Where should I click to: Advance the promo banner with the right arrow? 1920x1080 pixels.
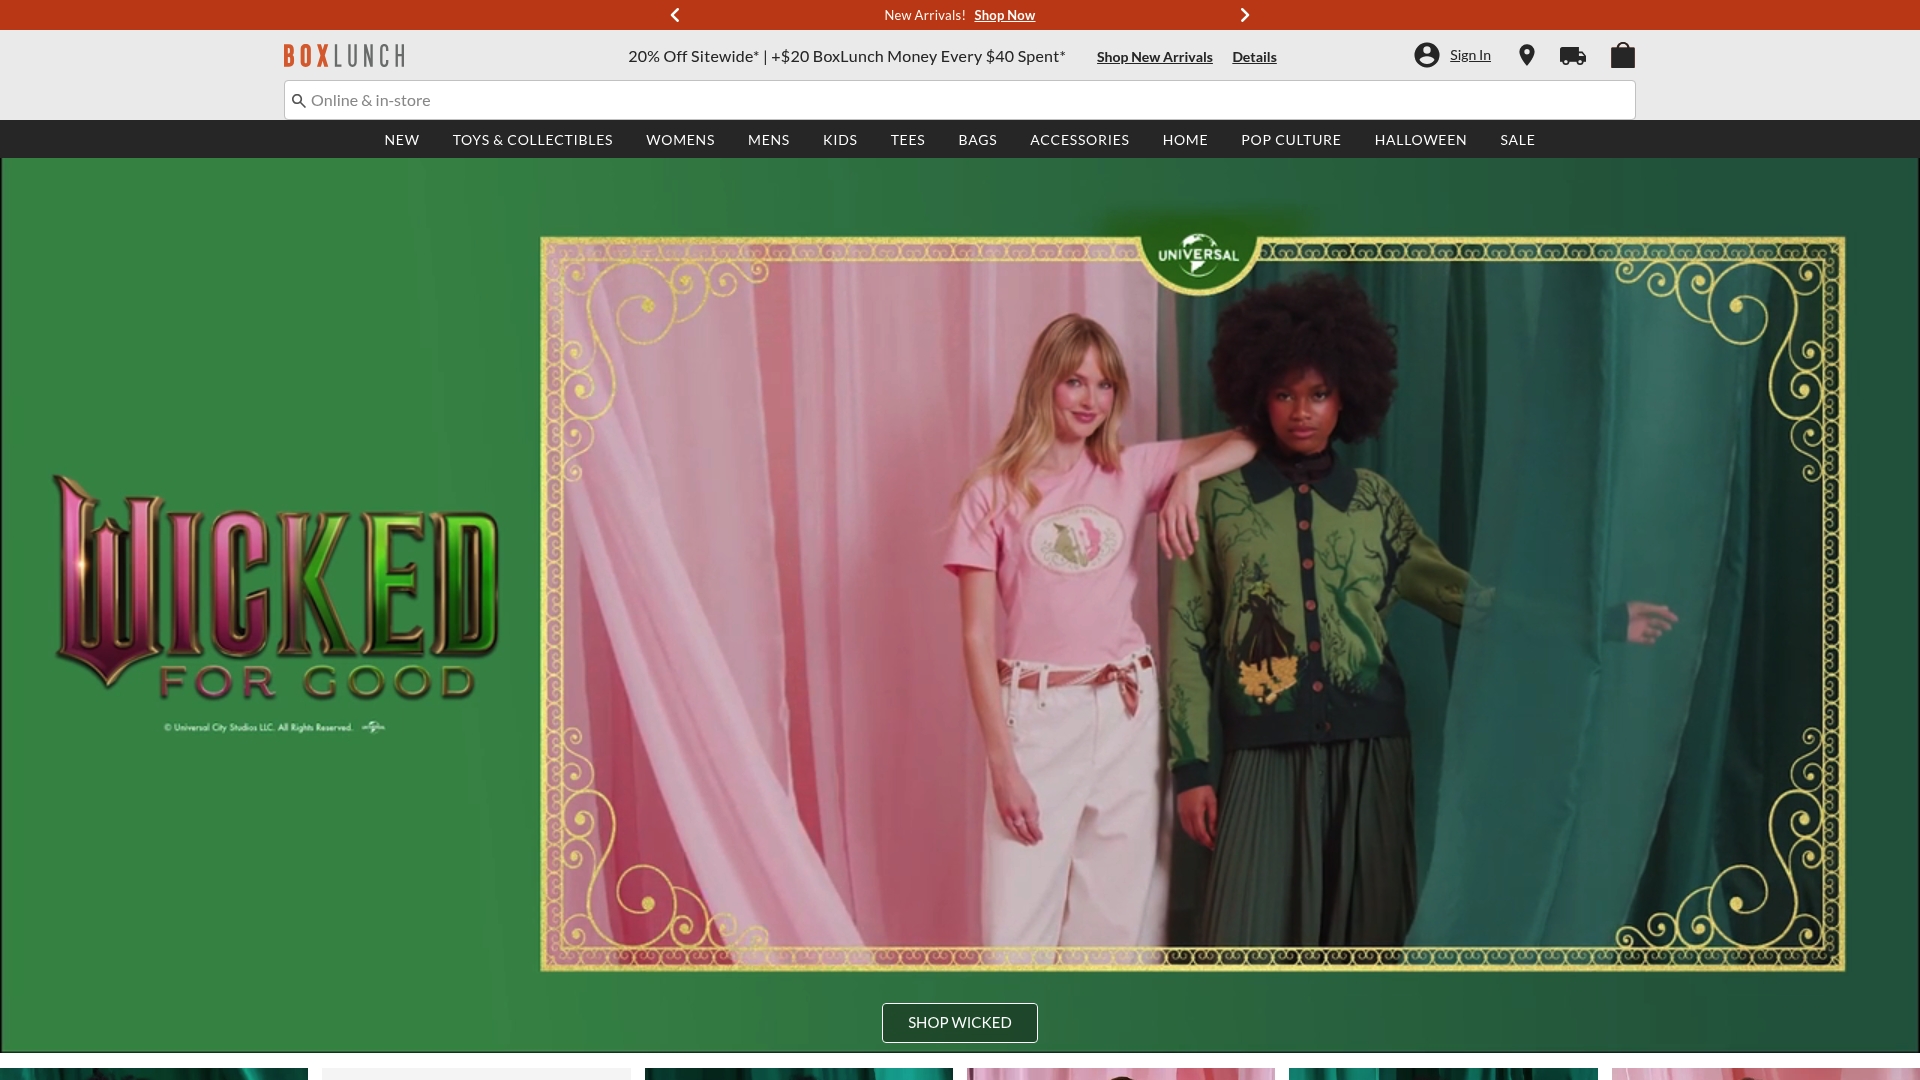(x=1244, y=15)
